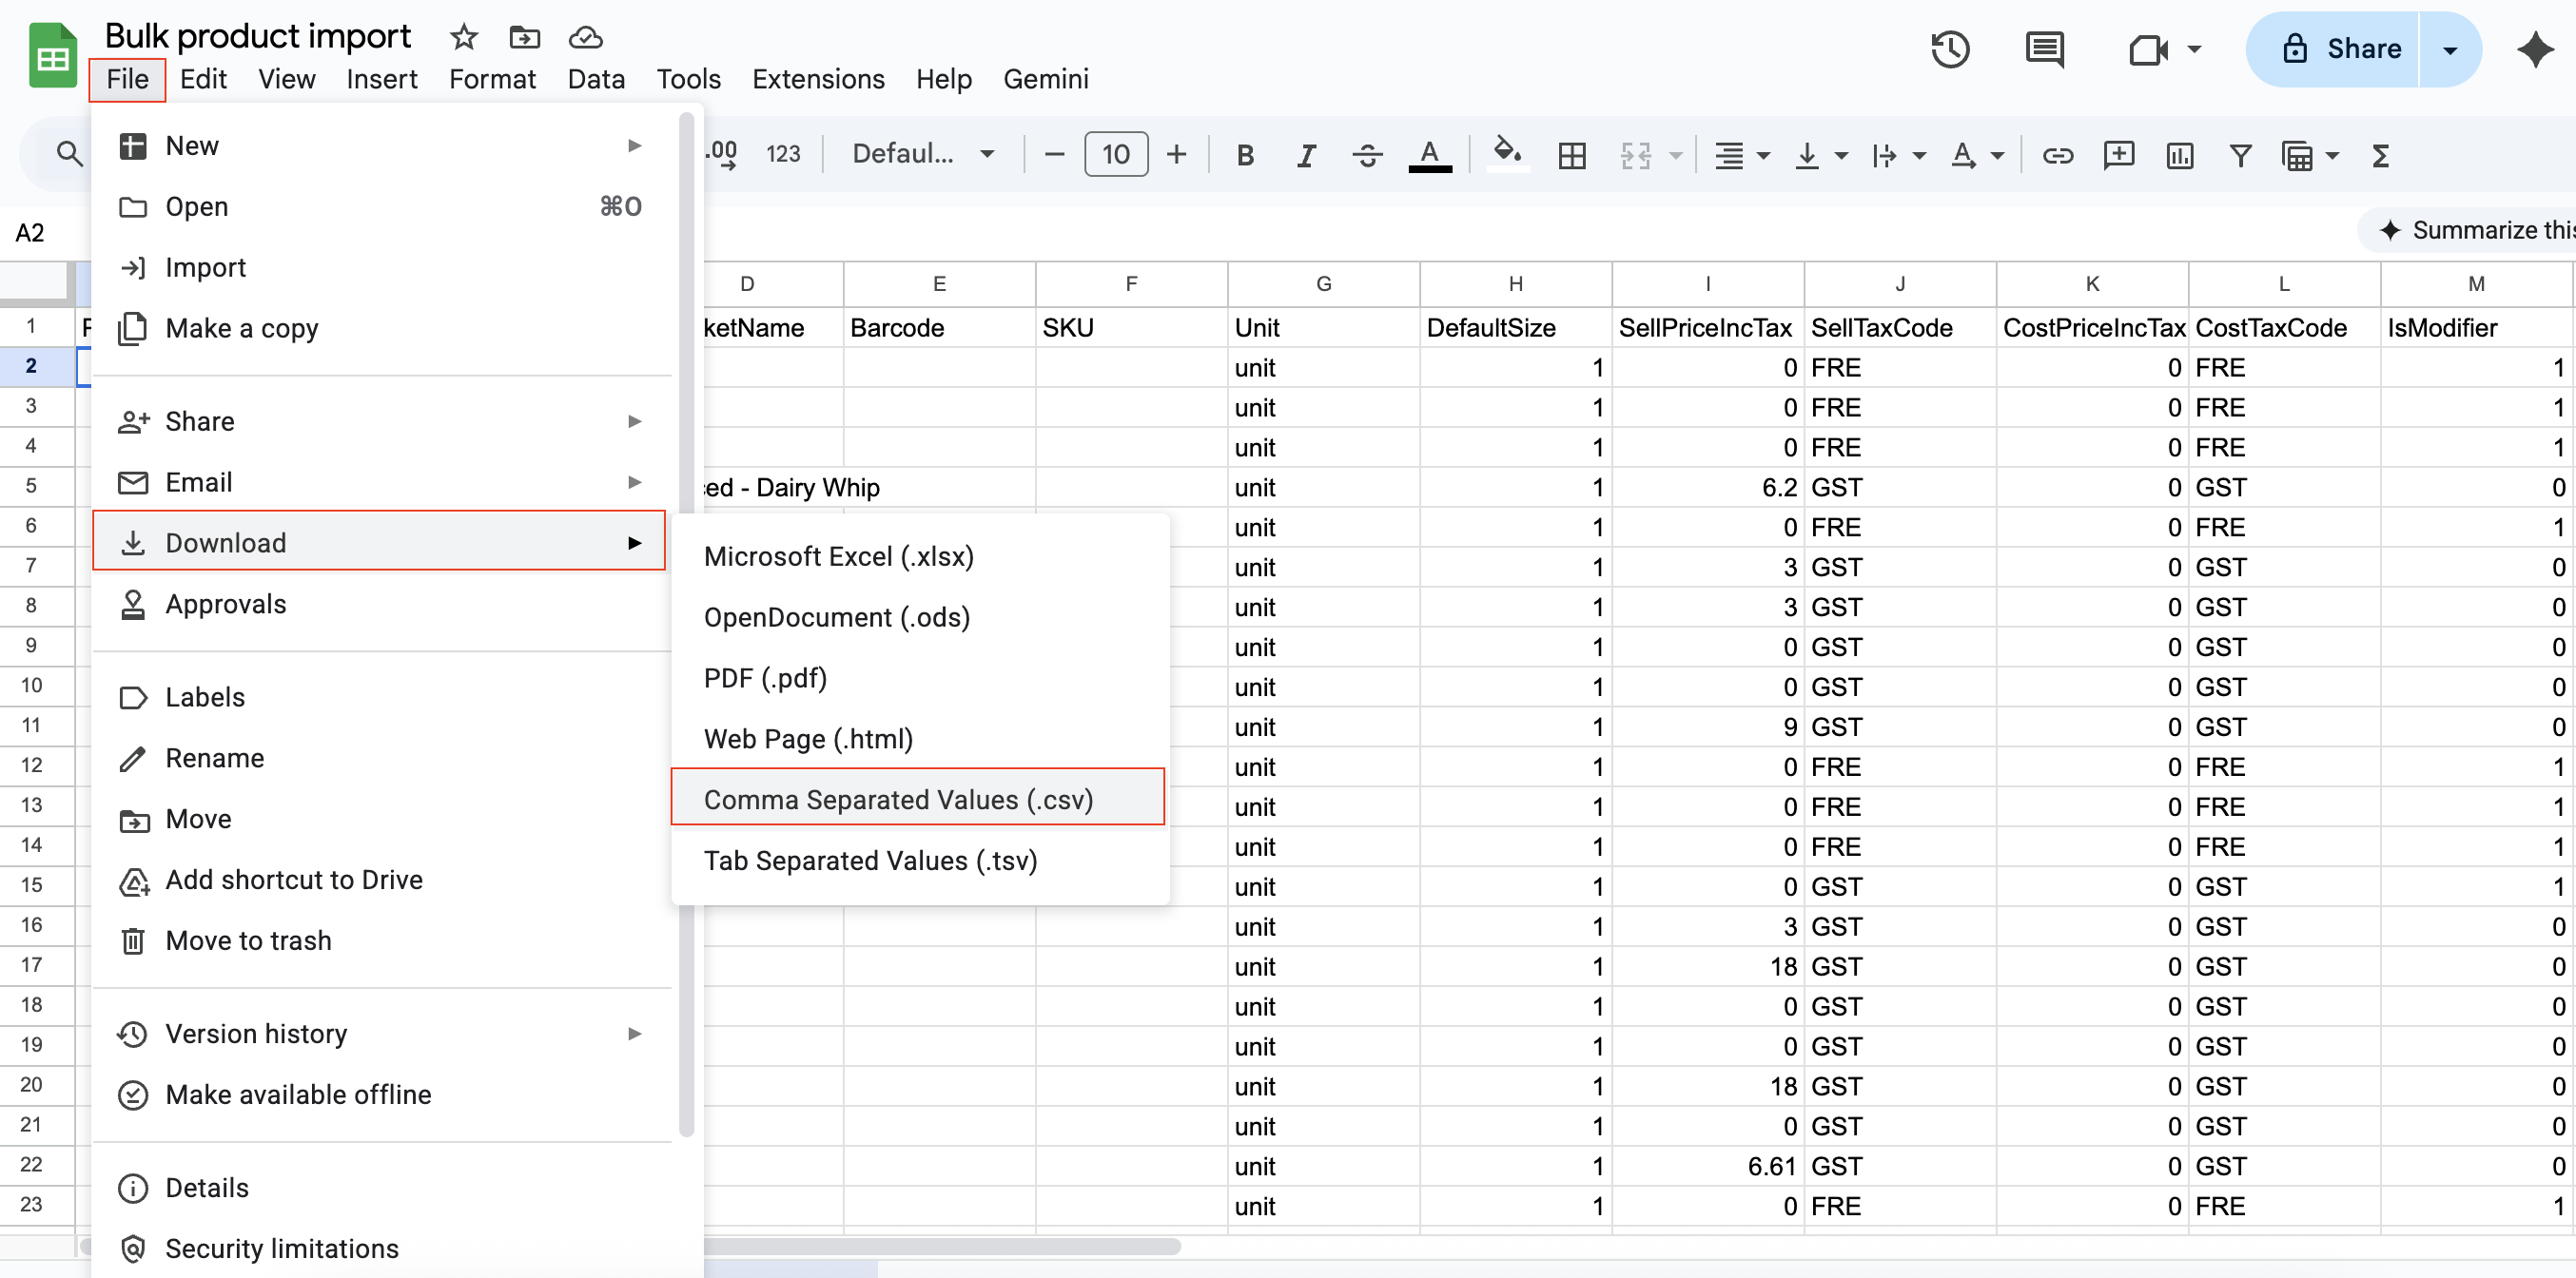Insert link via the chain icon
This screenshot has width=2576, height=1278.
point(2057,155)
